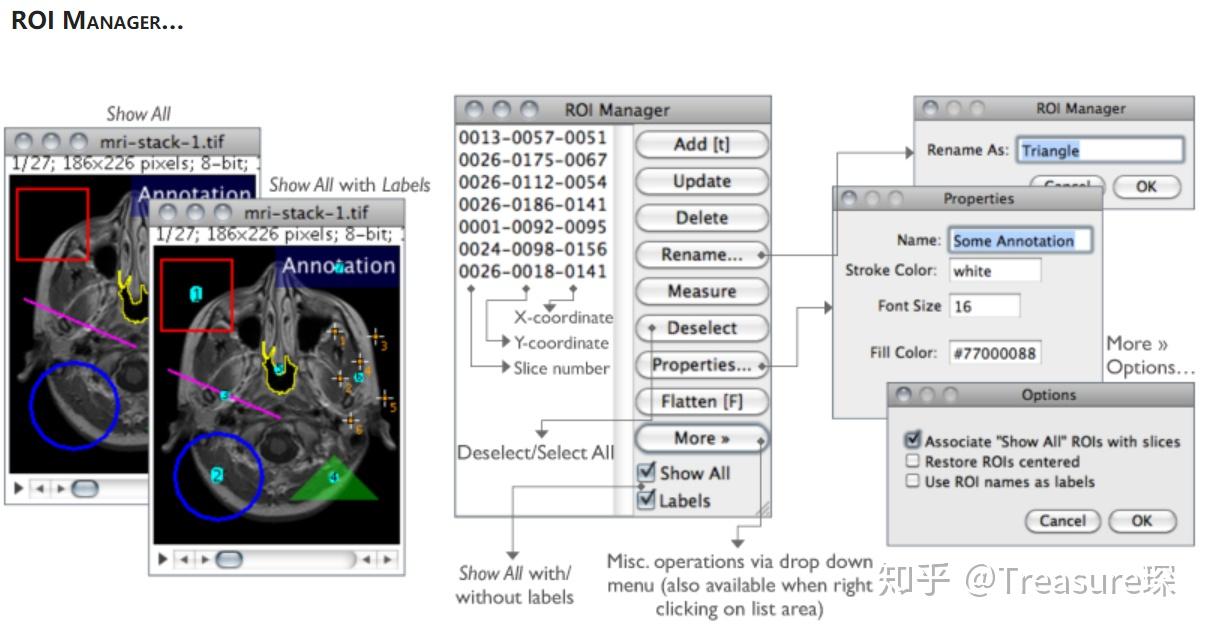Viewport: 1206px width, 629px height.
Task: Enable the Restore ROIs centered checkbox
Action: (x=912, y=461)
